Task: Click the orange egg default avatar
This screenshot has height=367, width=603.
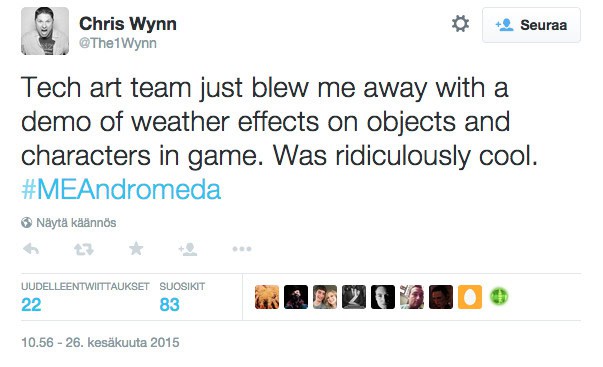Action: tap(470, 297)
